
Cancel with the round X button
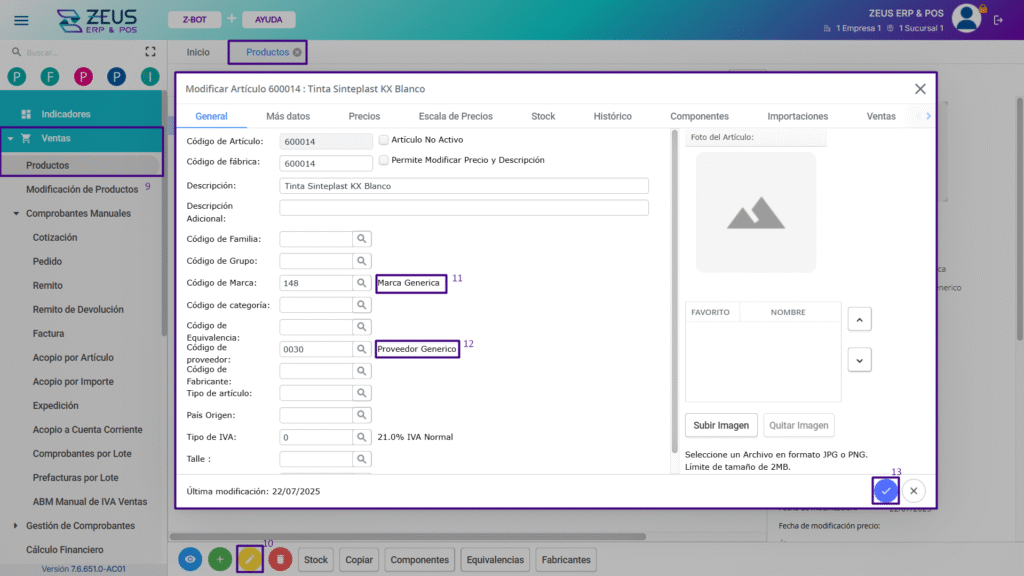[914, 491]
